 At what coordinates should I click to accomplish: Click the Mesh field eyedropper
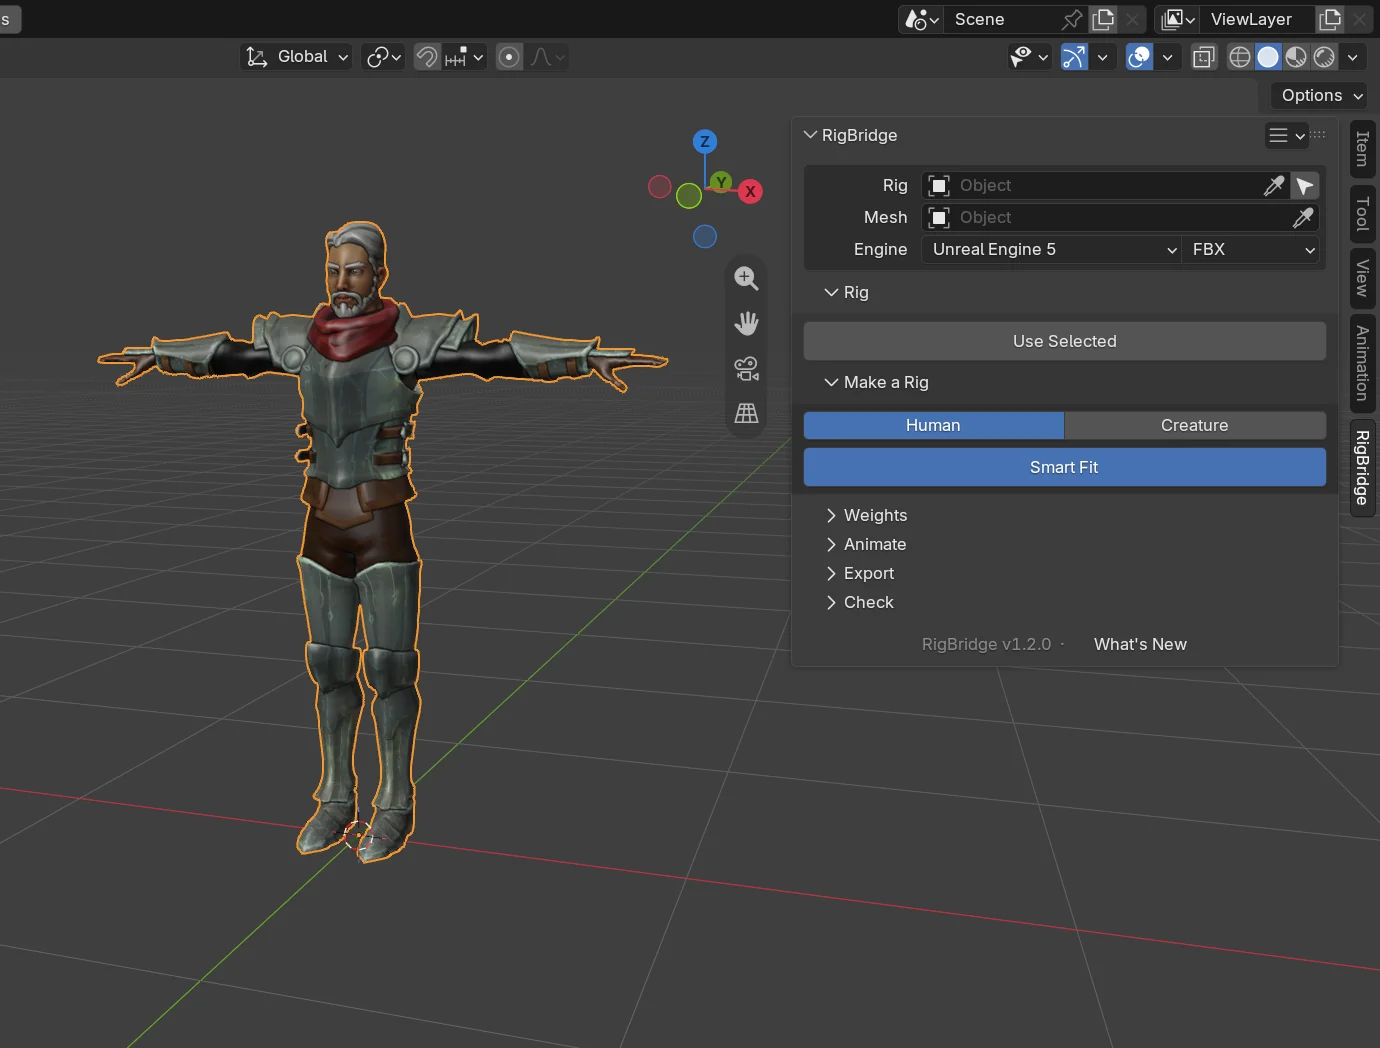1303,218
